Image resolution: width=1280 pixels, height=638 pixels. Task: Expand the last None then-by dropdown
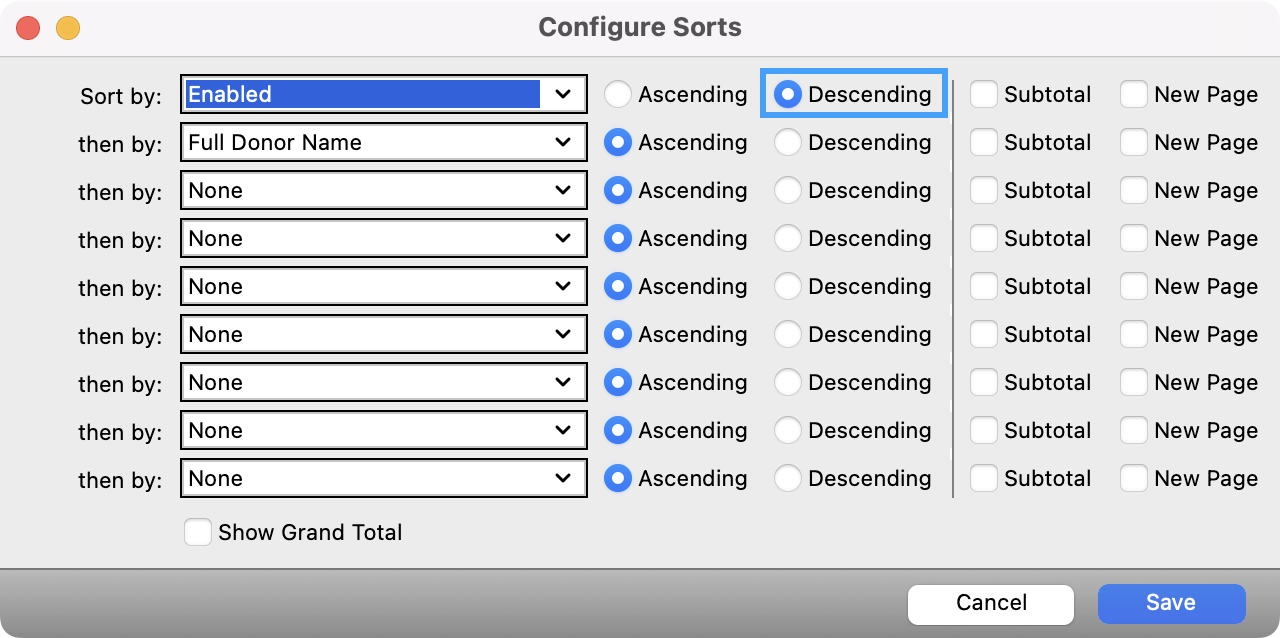click(x=383, y=478)
